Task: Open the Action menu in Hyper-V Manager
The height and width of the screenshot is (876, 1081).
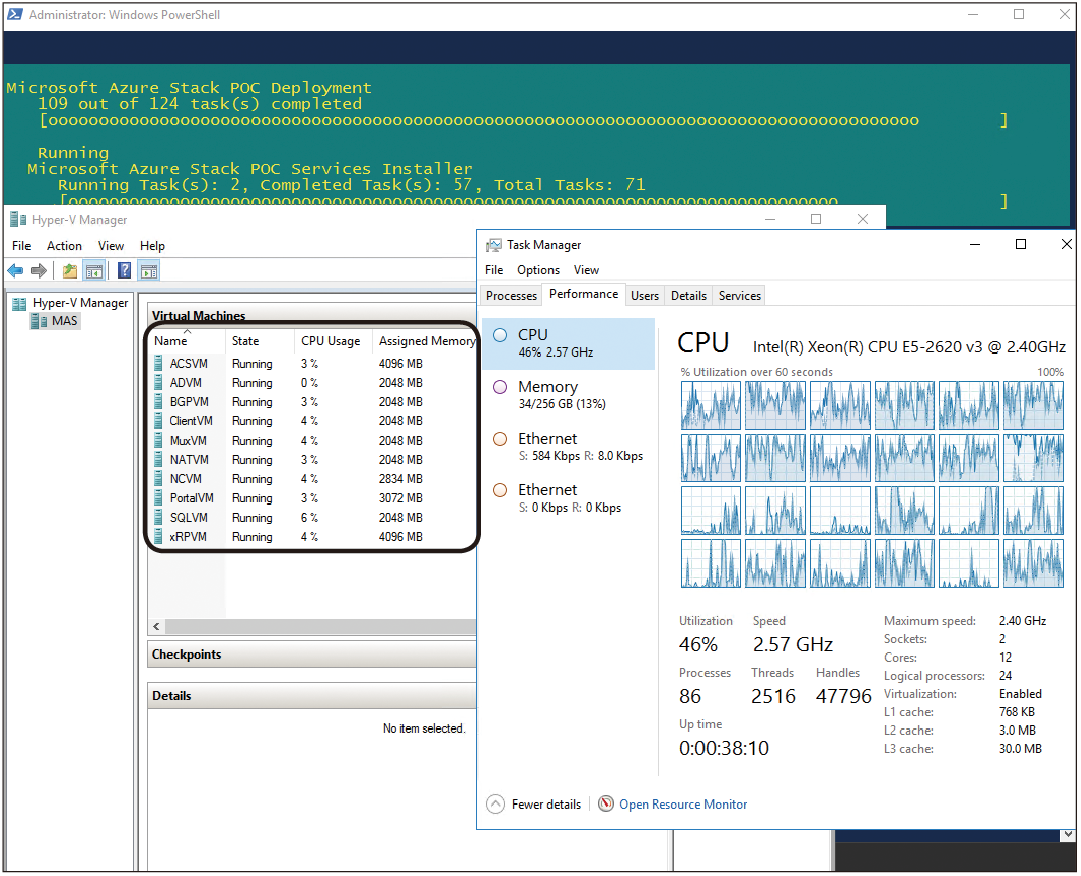Action: [64, 247]
